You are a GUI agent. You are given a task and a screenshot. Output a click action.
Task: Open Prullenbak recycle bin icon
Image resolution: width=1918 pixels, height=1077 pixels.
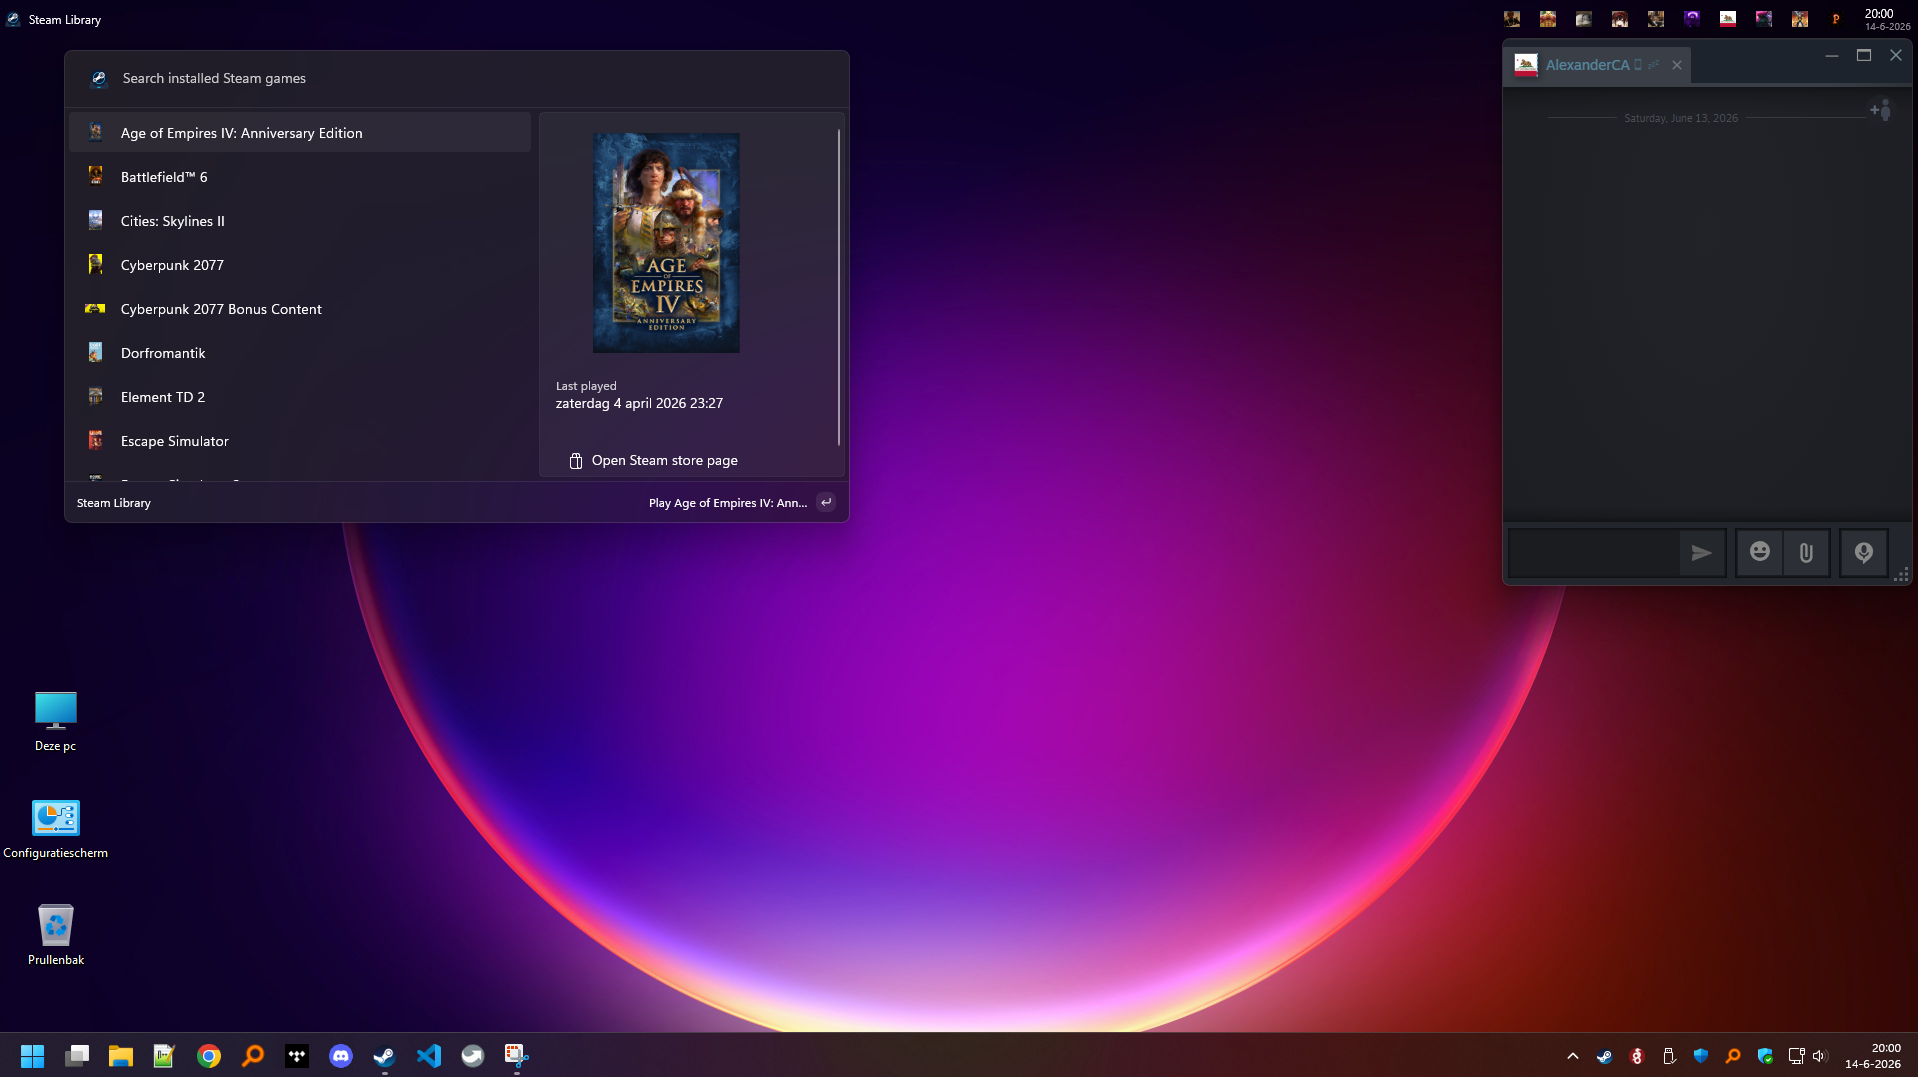pos(56,935)
